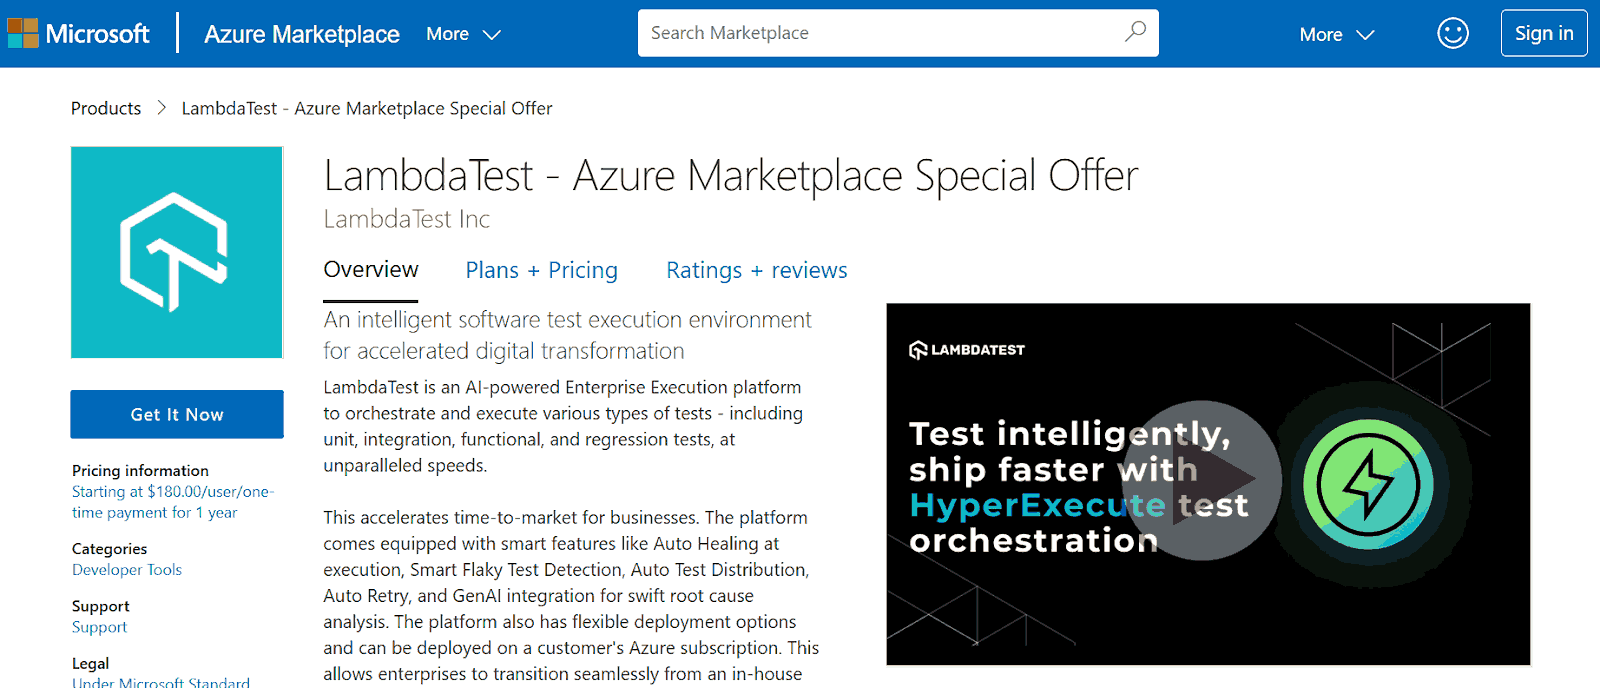Click the search magnifier icon
Viewport: 1600px width, 688px height.
click(x=1134, y=32)
